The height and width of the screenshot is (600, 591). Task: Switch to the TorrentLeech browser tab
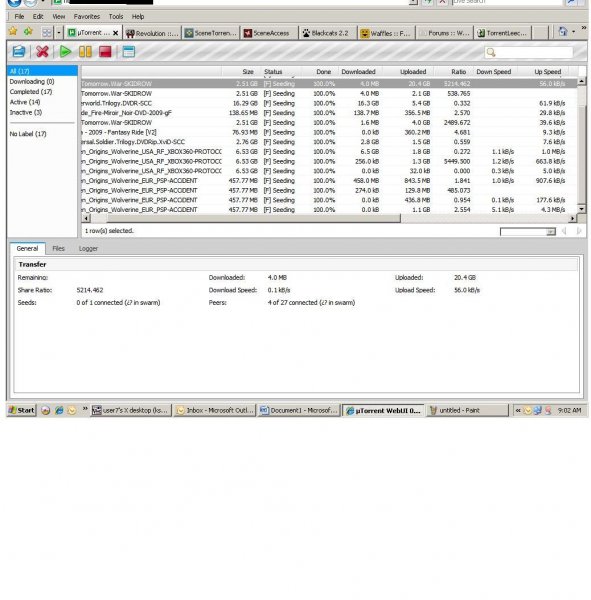(503, 33)
